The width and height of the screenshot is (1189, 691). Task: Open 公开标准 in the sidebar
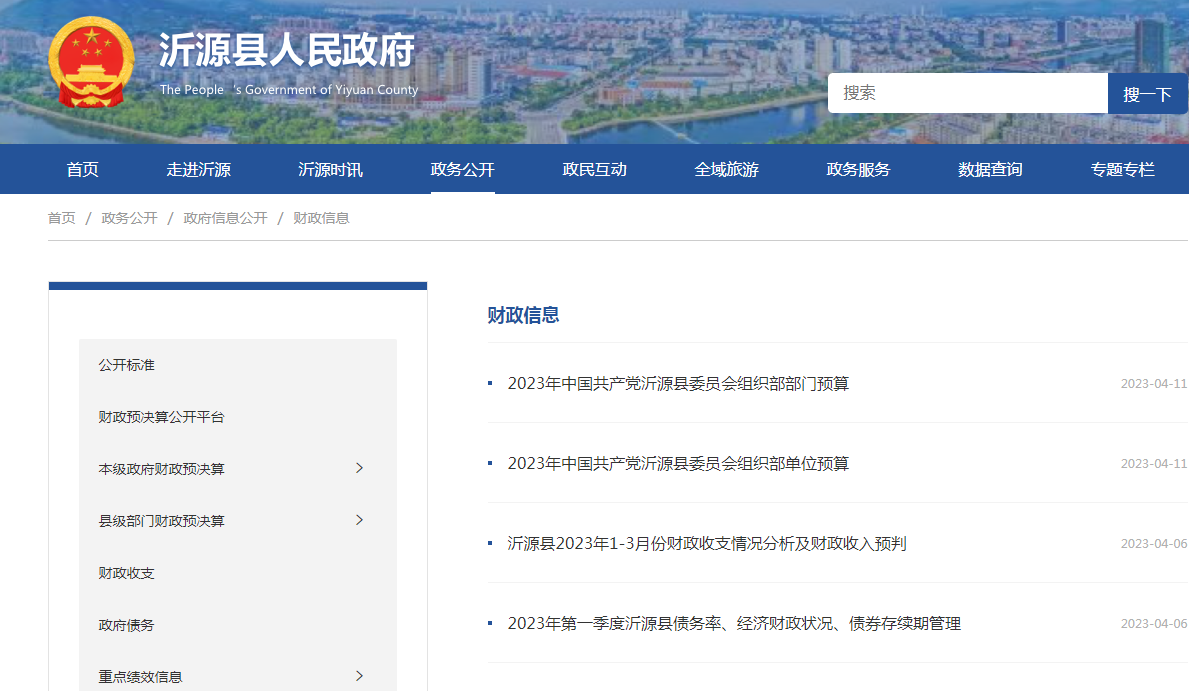(x=127, y=365)
